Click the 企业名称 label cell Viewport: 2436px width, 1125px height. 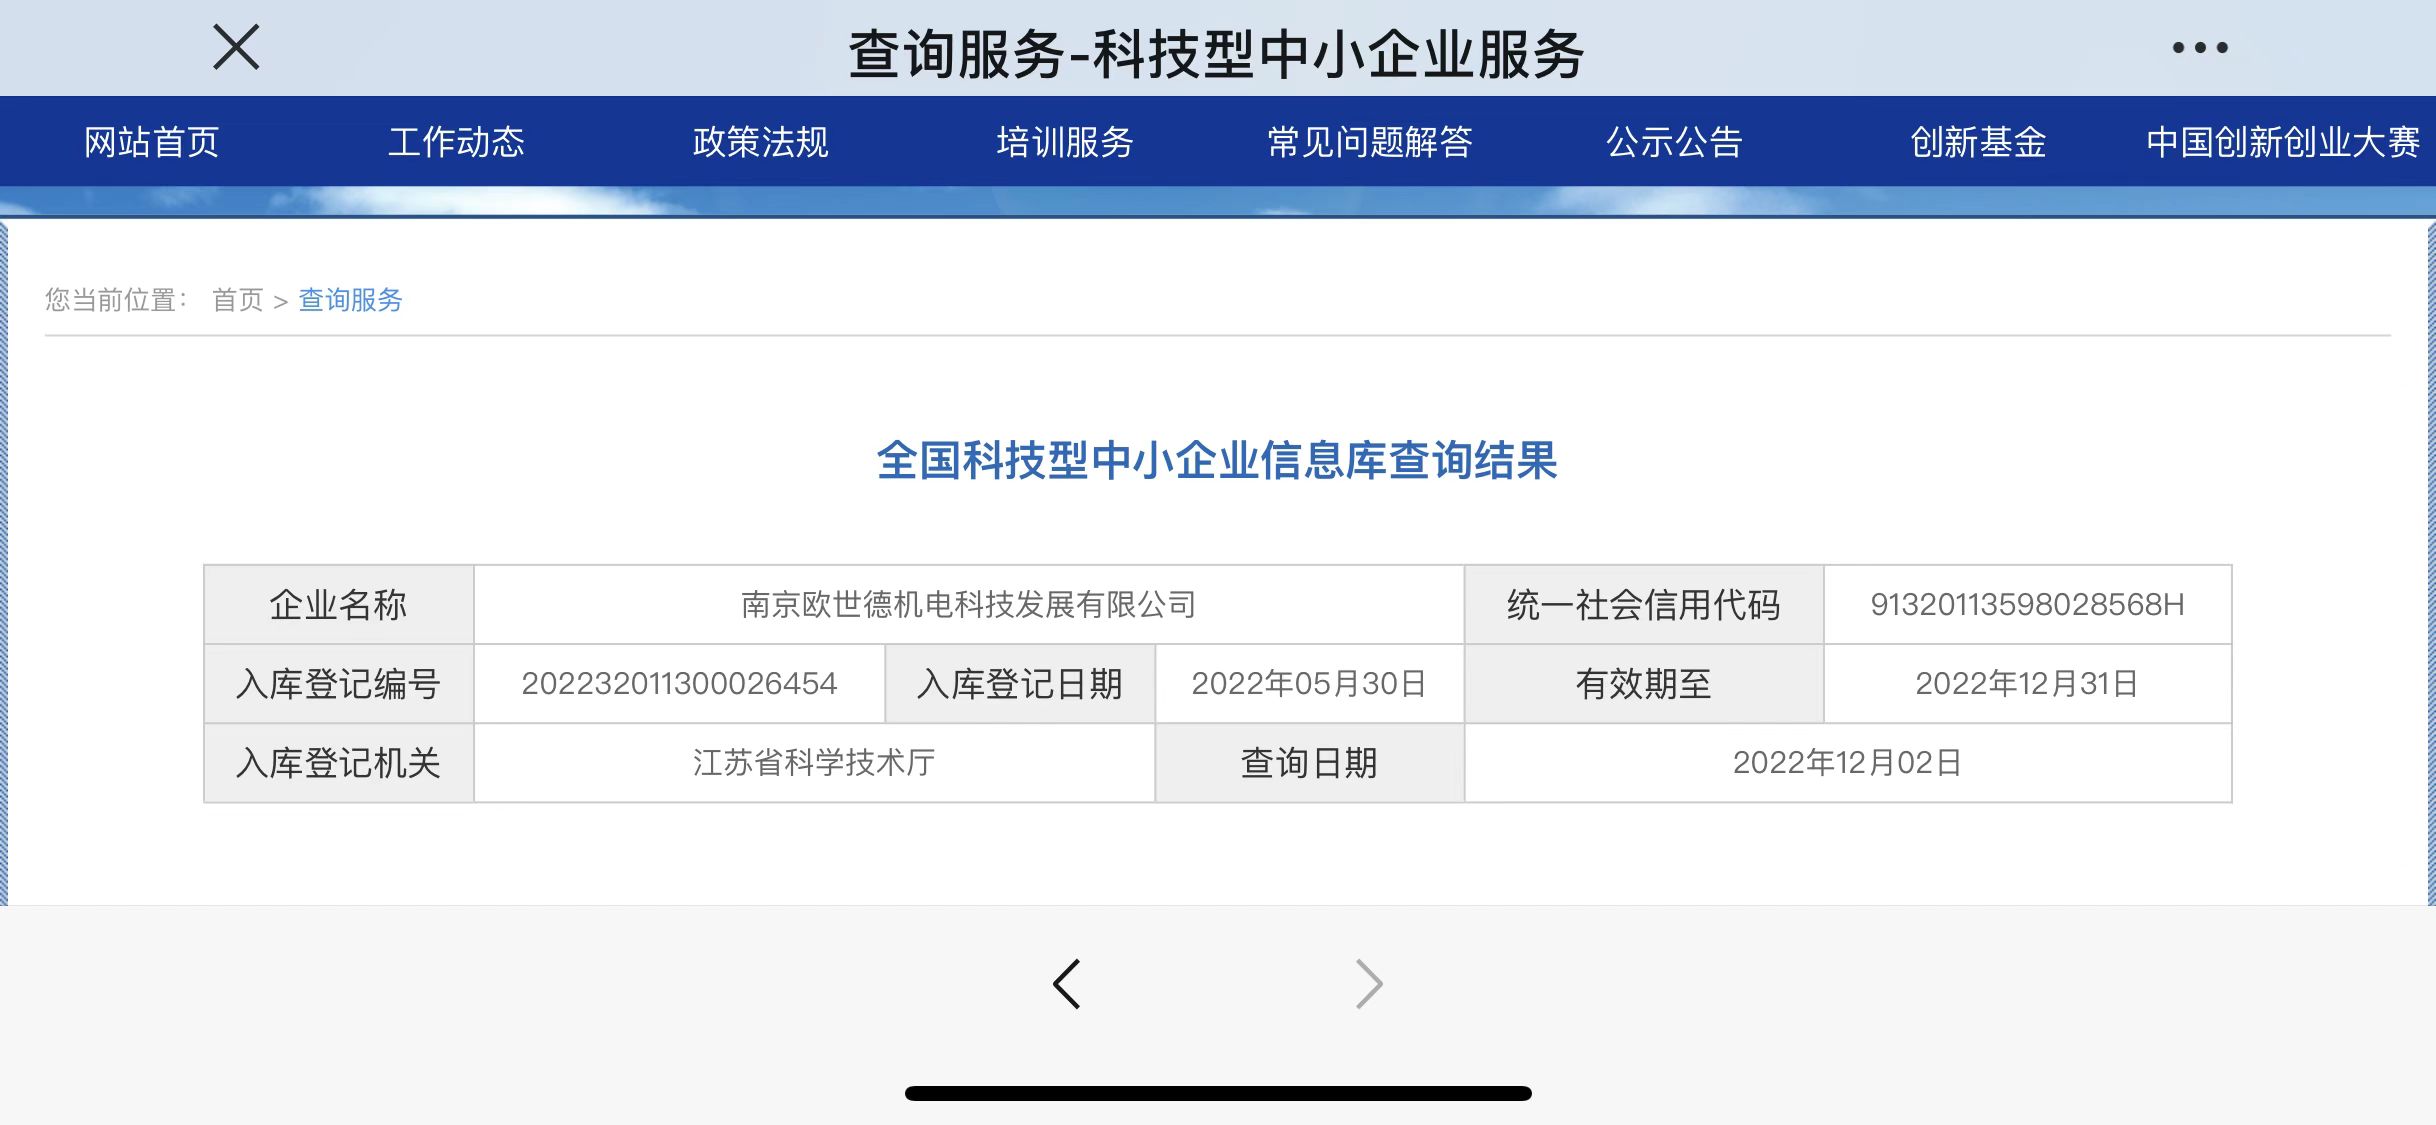[339, 605]
